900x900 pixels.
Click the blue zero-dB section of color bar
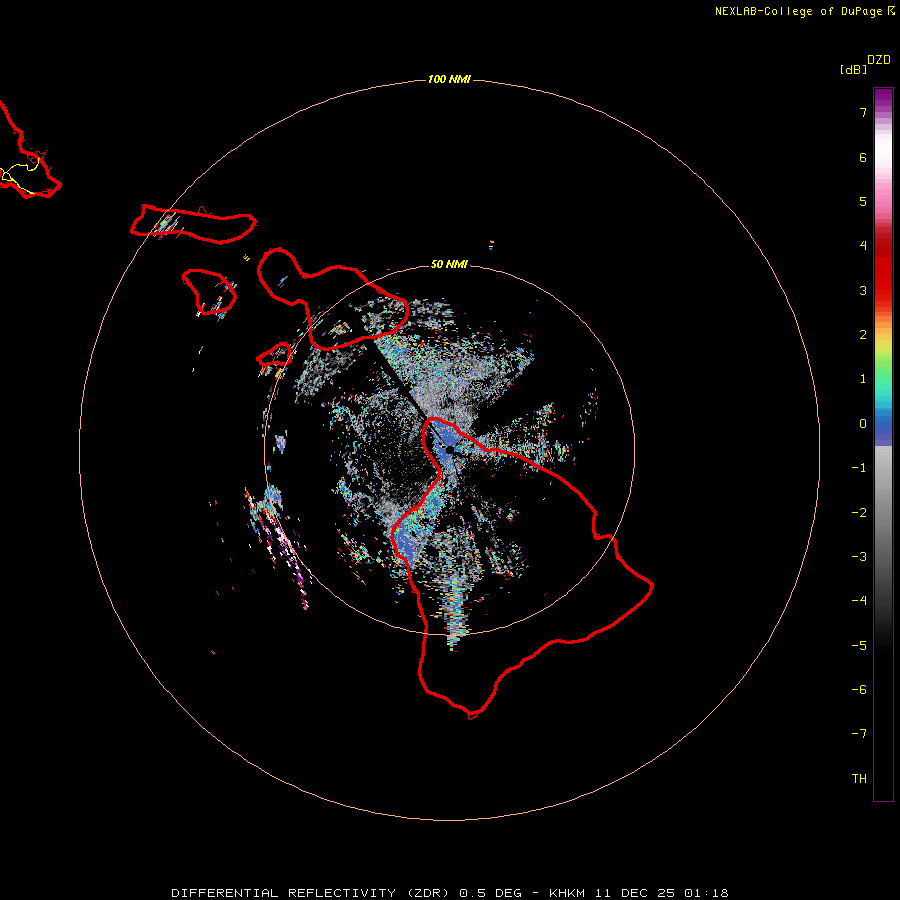[x=883, y=428]
